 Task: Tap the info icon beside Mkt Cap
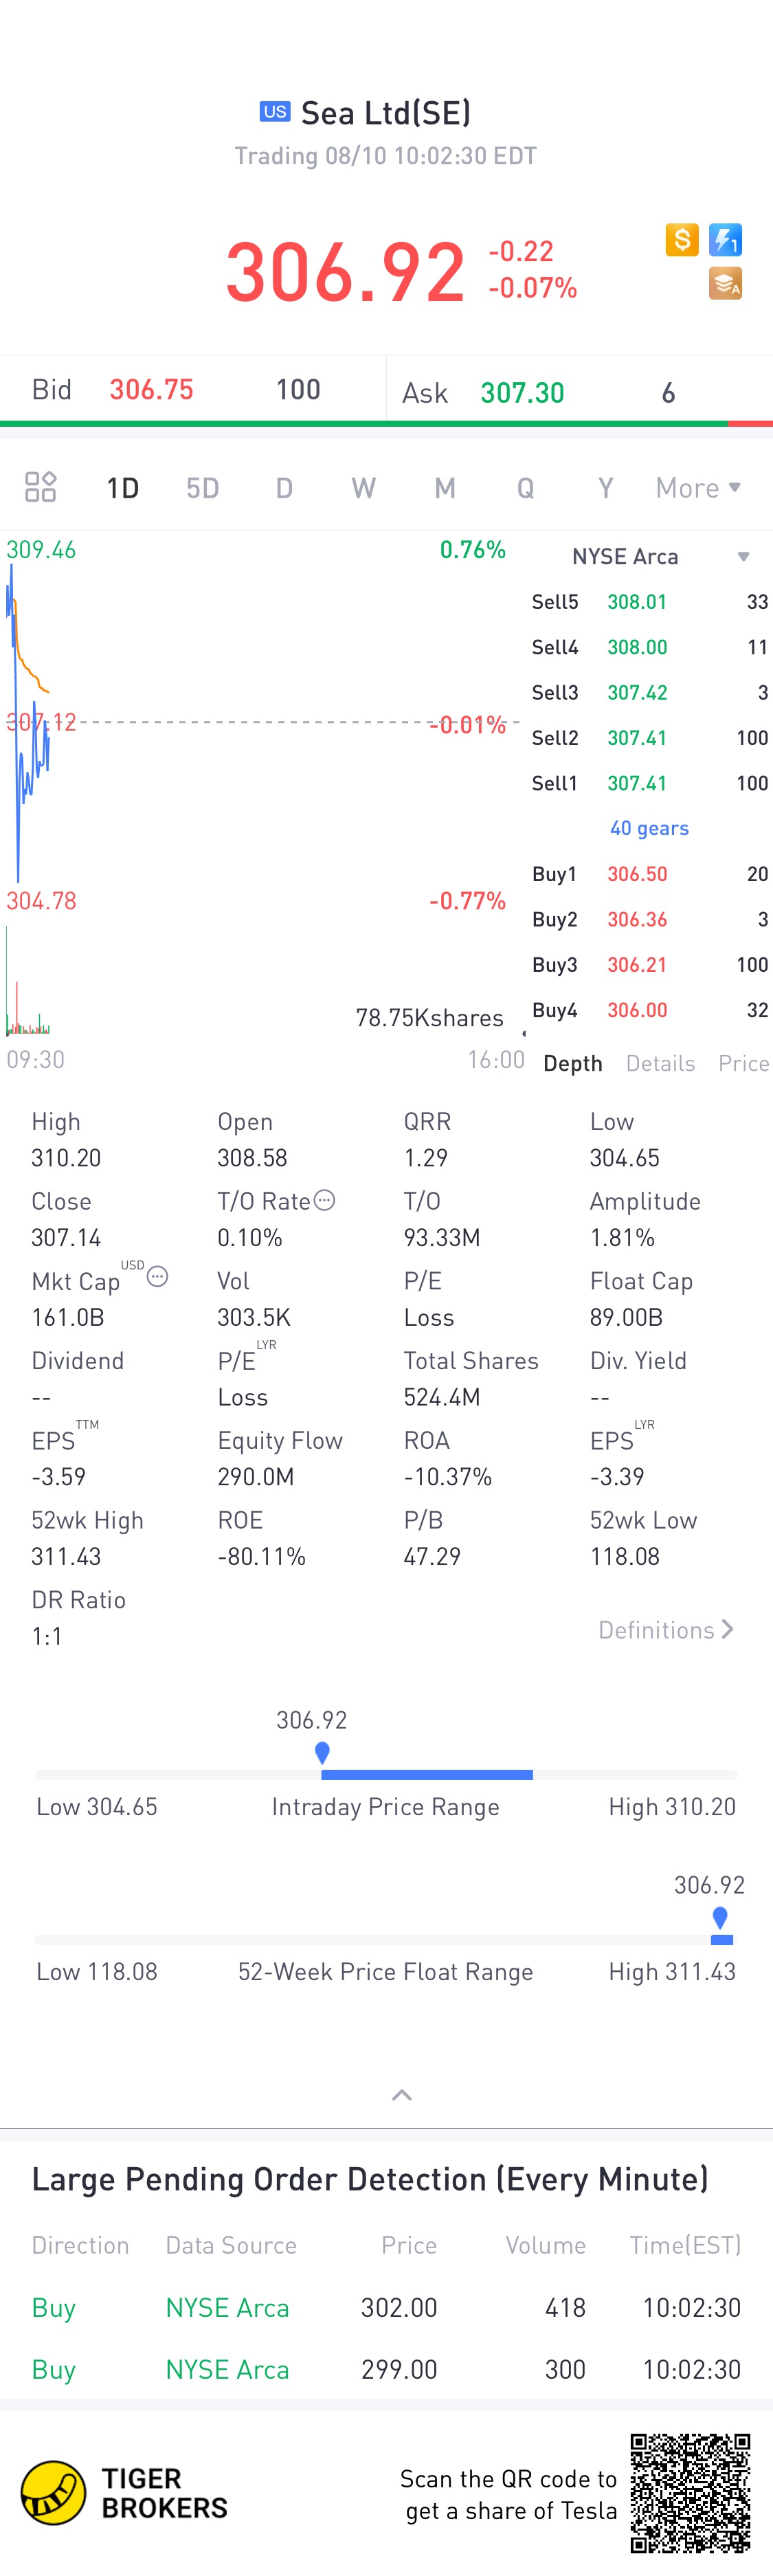tap(158, 1277)
